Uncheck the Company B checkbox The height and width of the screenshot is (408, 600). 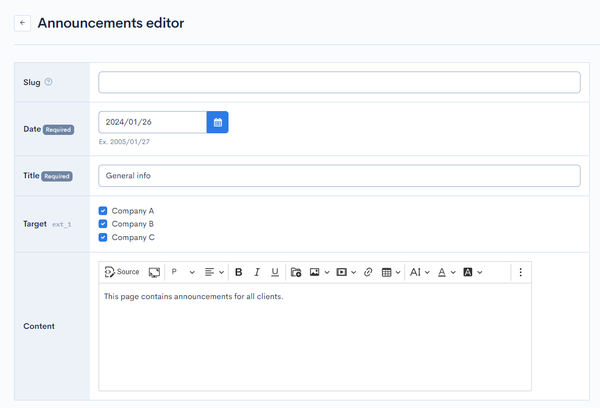point(103,224)
